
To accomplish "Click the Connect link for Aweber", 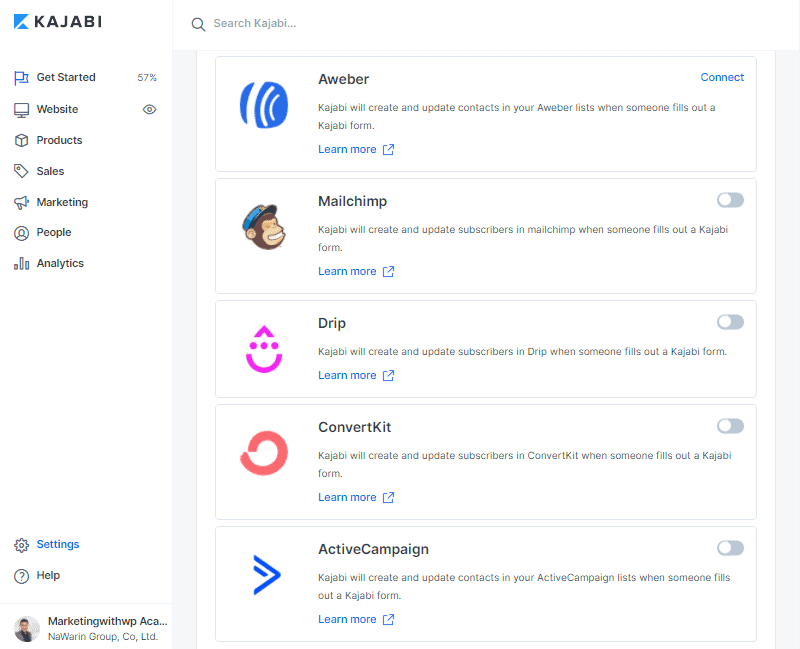I will (722, 77).
